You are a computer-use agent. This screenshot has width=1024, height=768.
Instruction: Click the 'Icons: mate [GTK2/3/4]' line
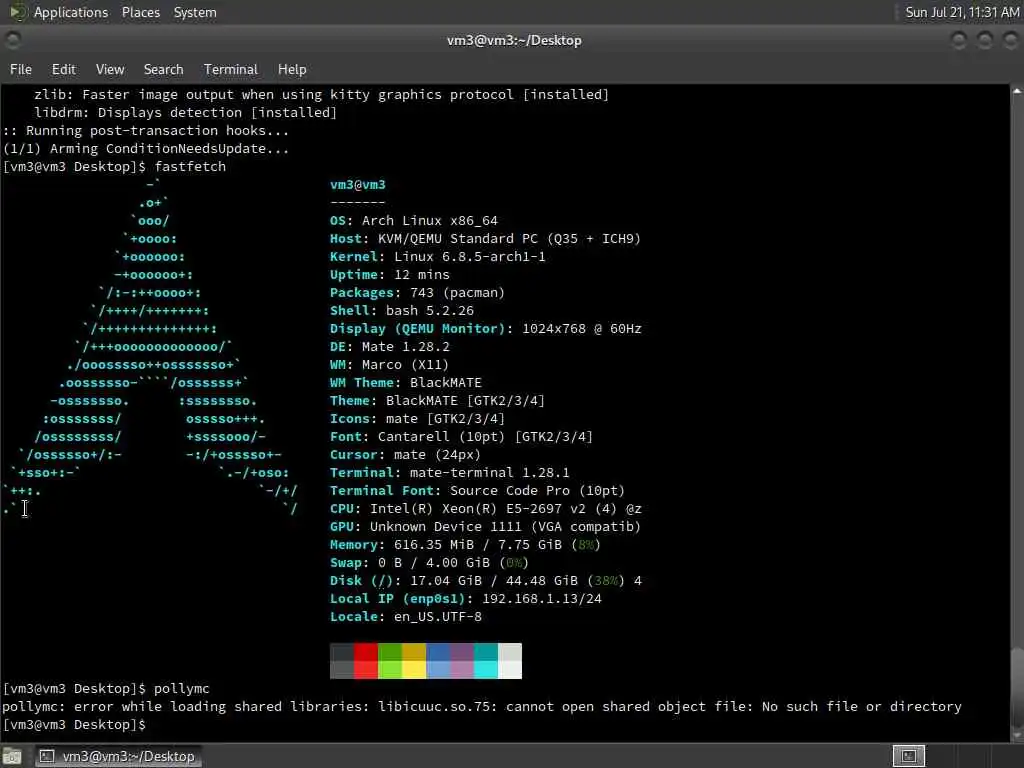[x=417, y=419]
